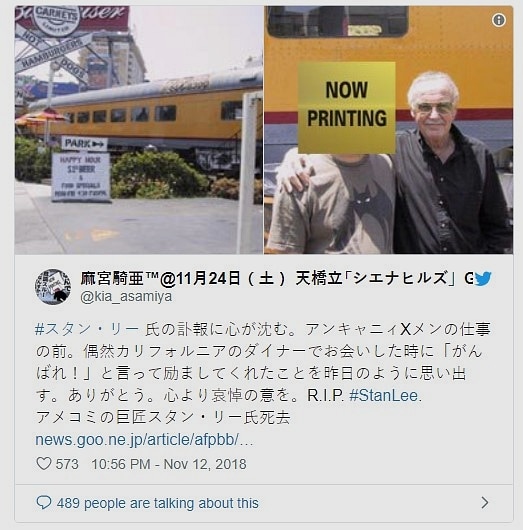Open the kia_asamiya profile avatar
This screenshot has width=523, height=530.
(53, 287)
